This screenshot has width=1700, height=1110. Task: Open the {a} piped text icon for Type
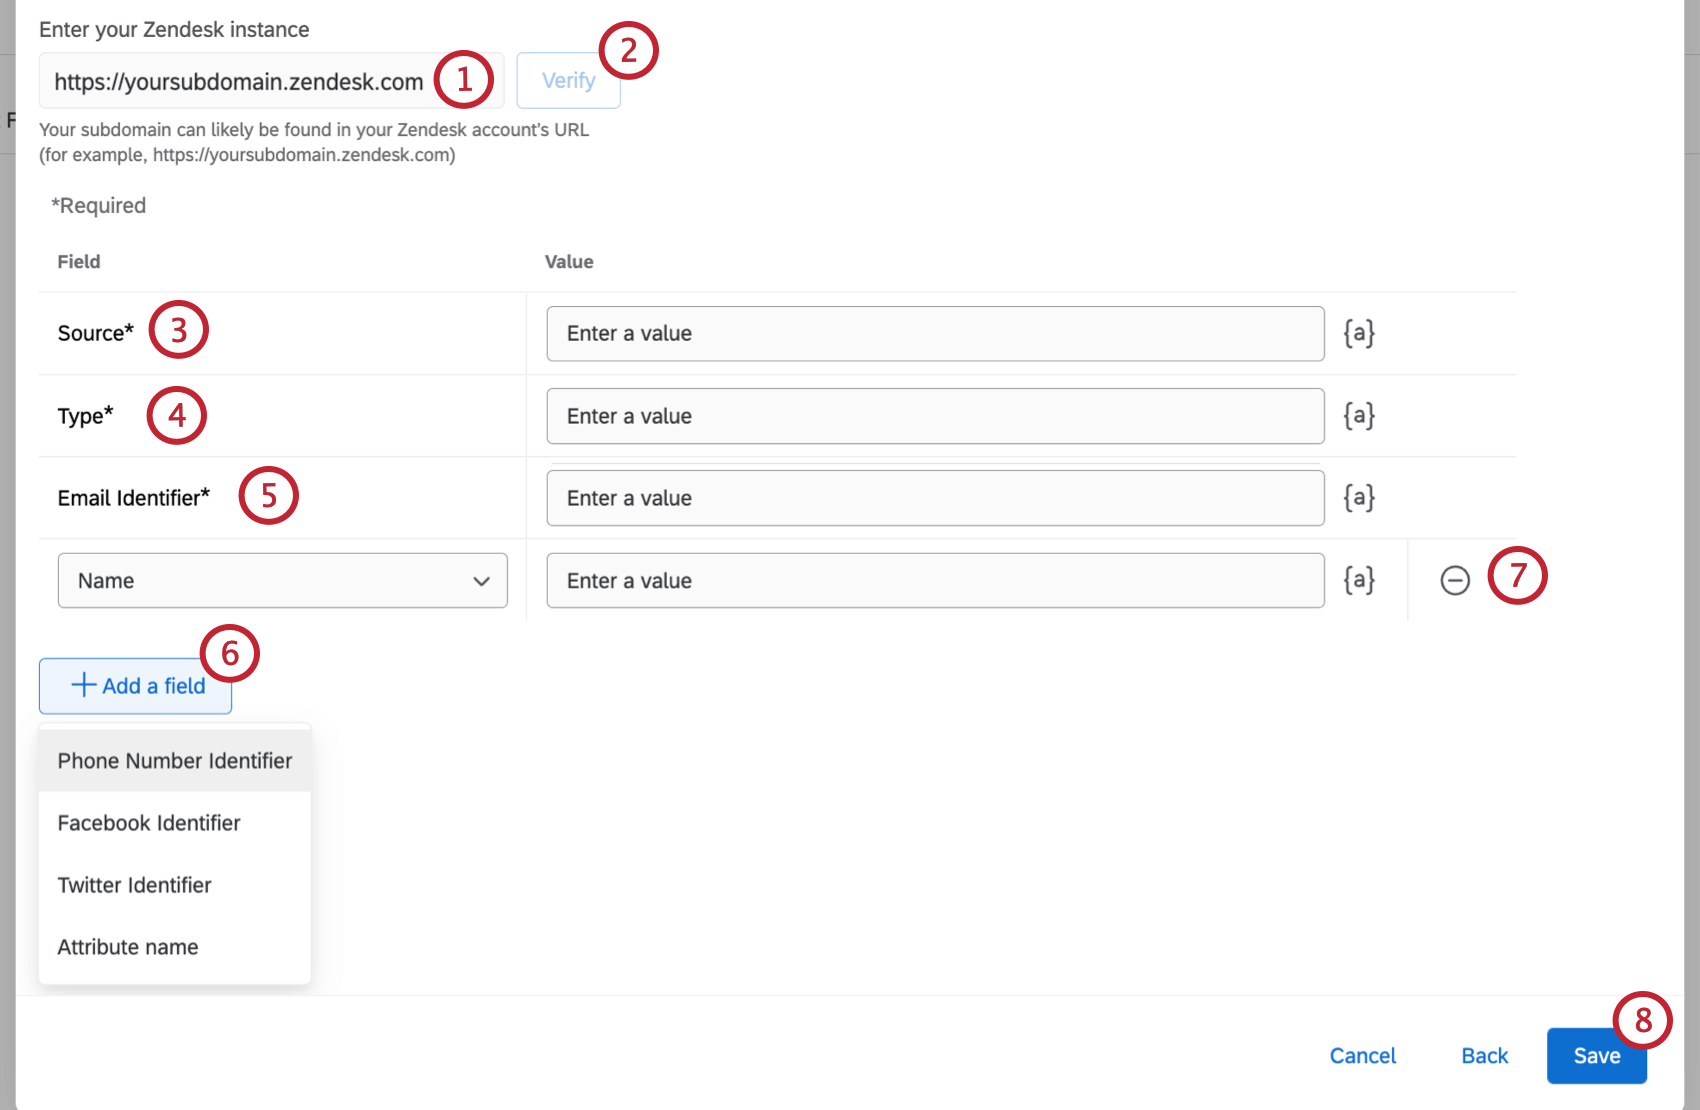(x=1358, y=415)
